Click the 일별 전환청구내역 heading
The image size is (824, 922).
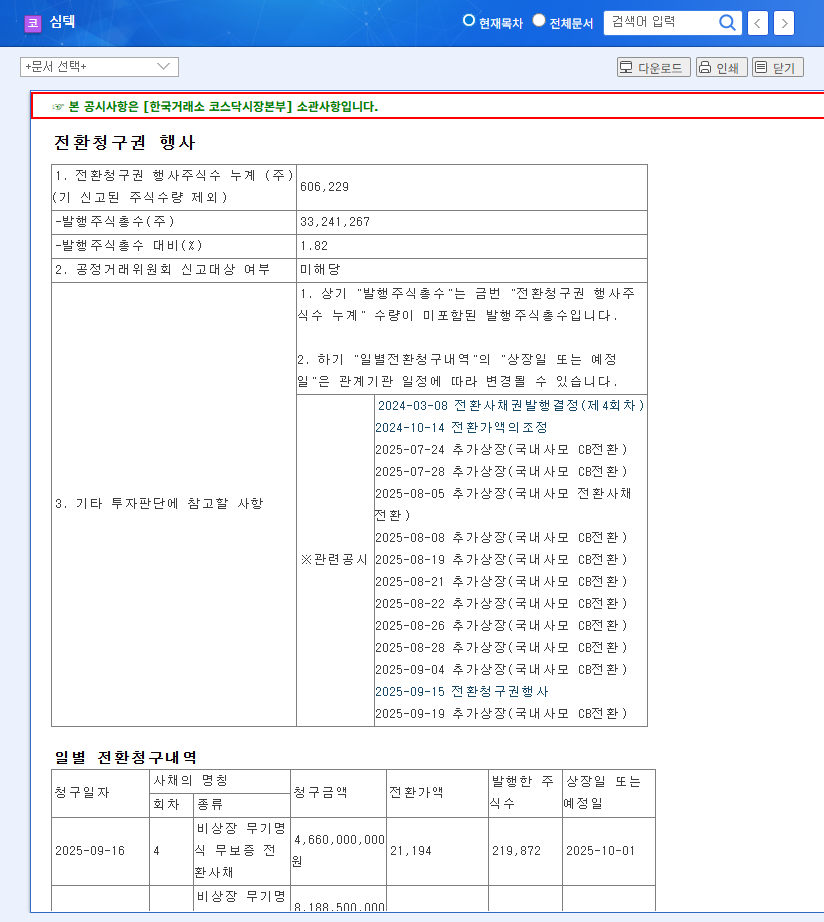coord(126,757)
